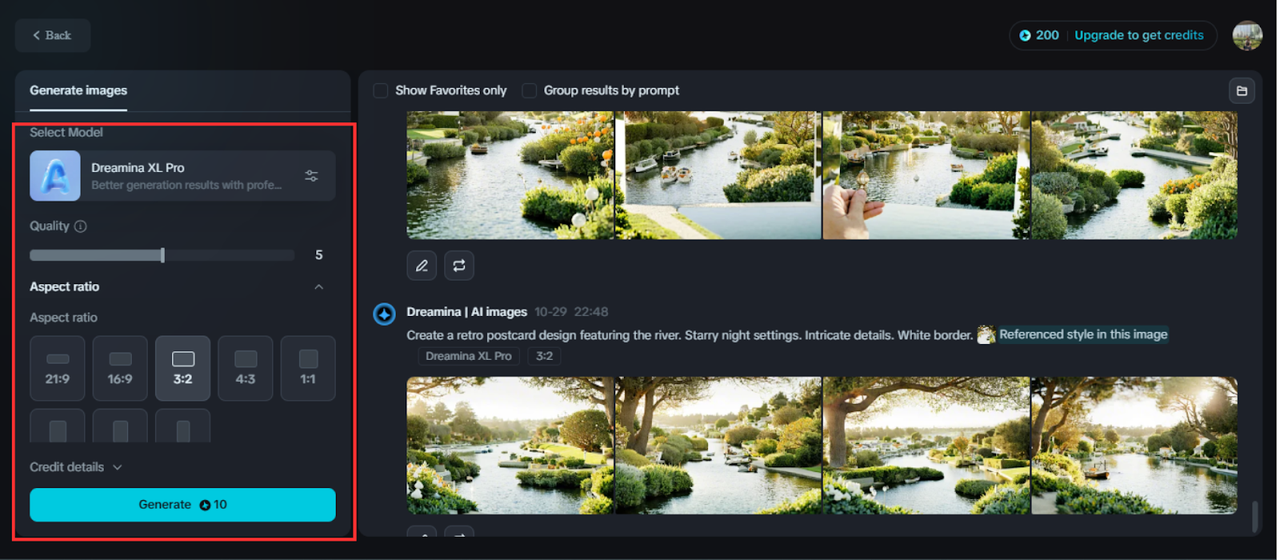Click Upgrade to get credits link
This screenshot has width=1280, height=560.
coord(1139,35)
